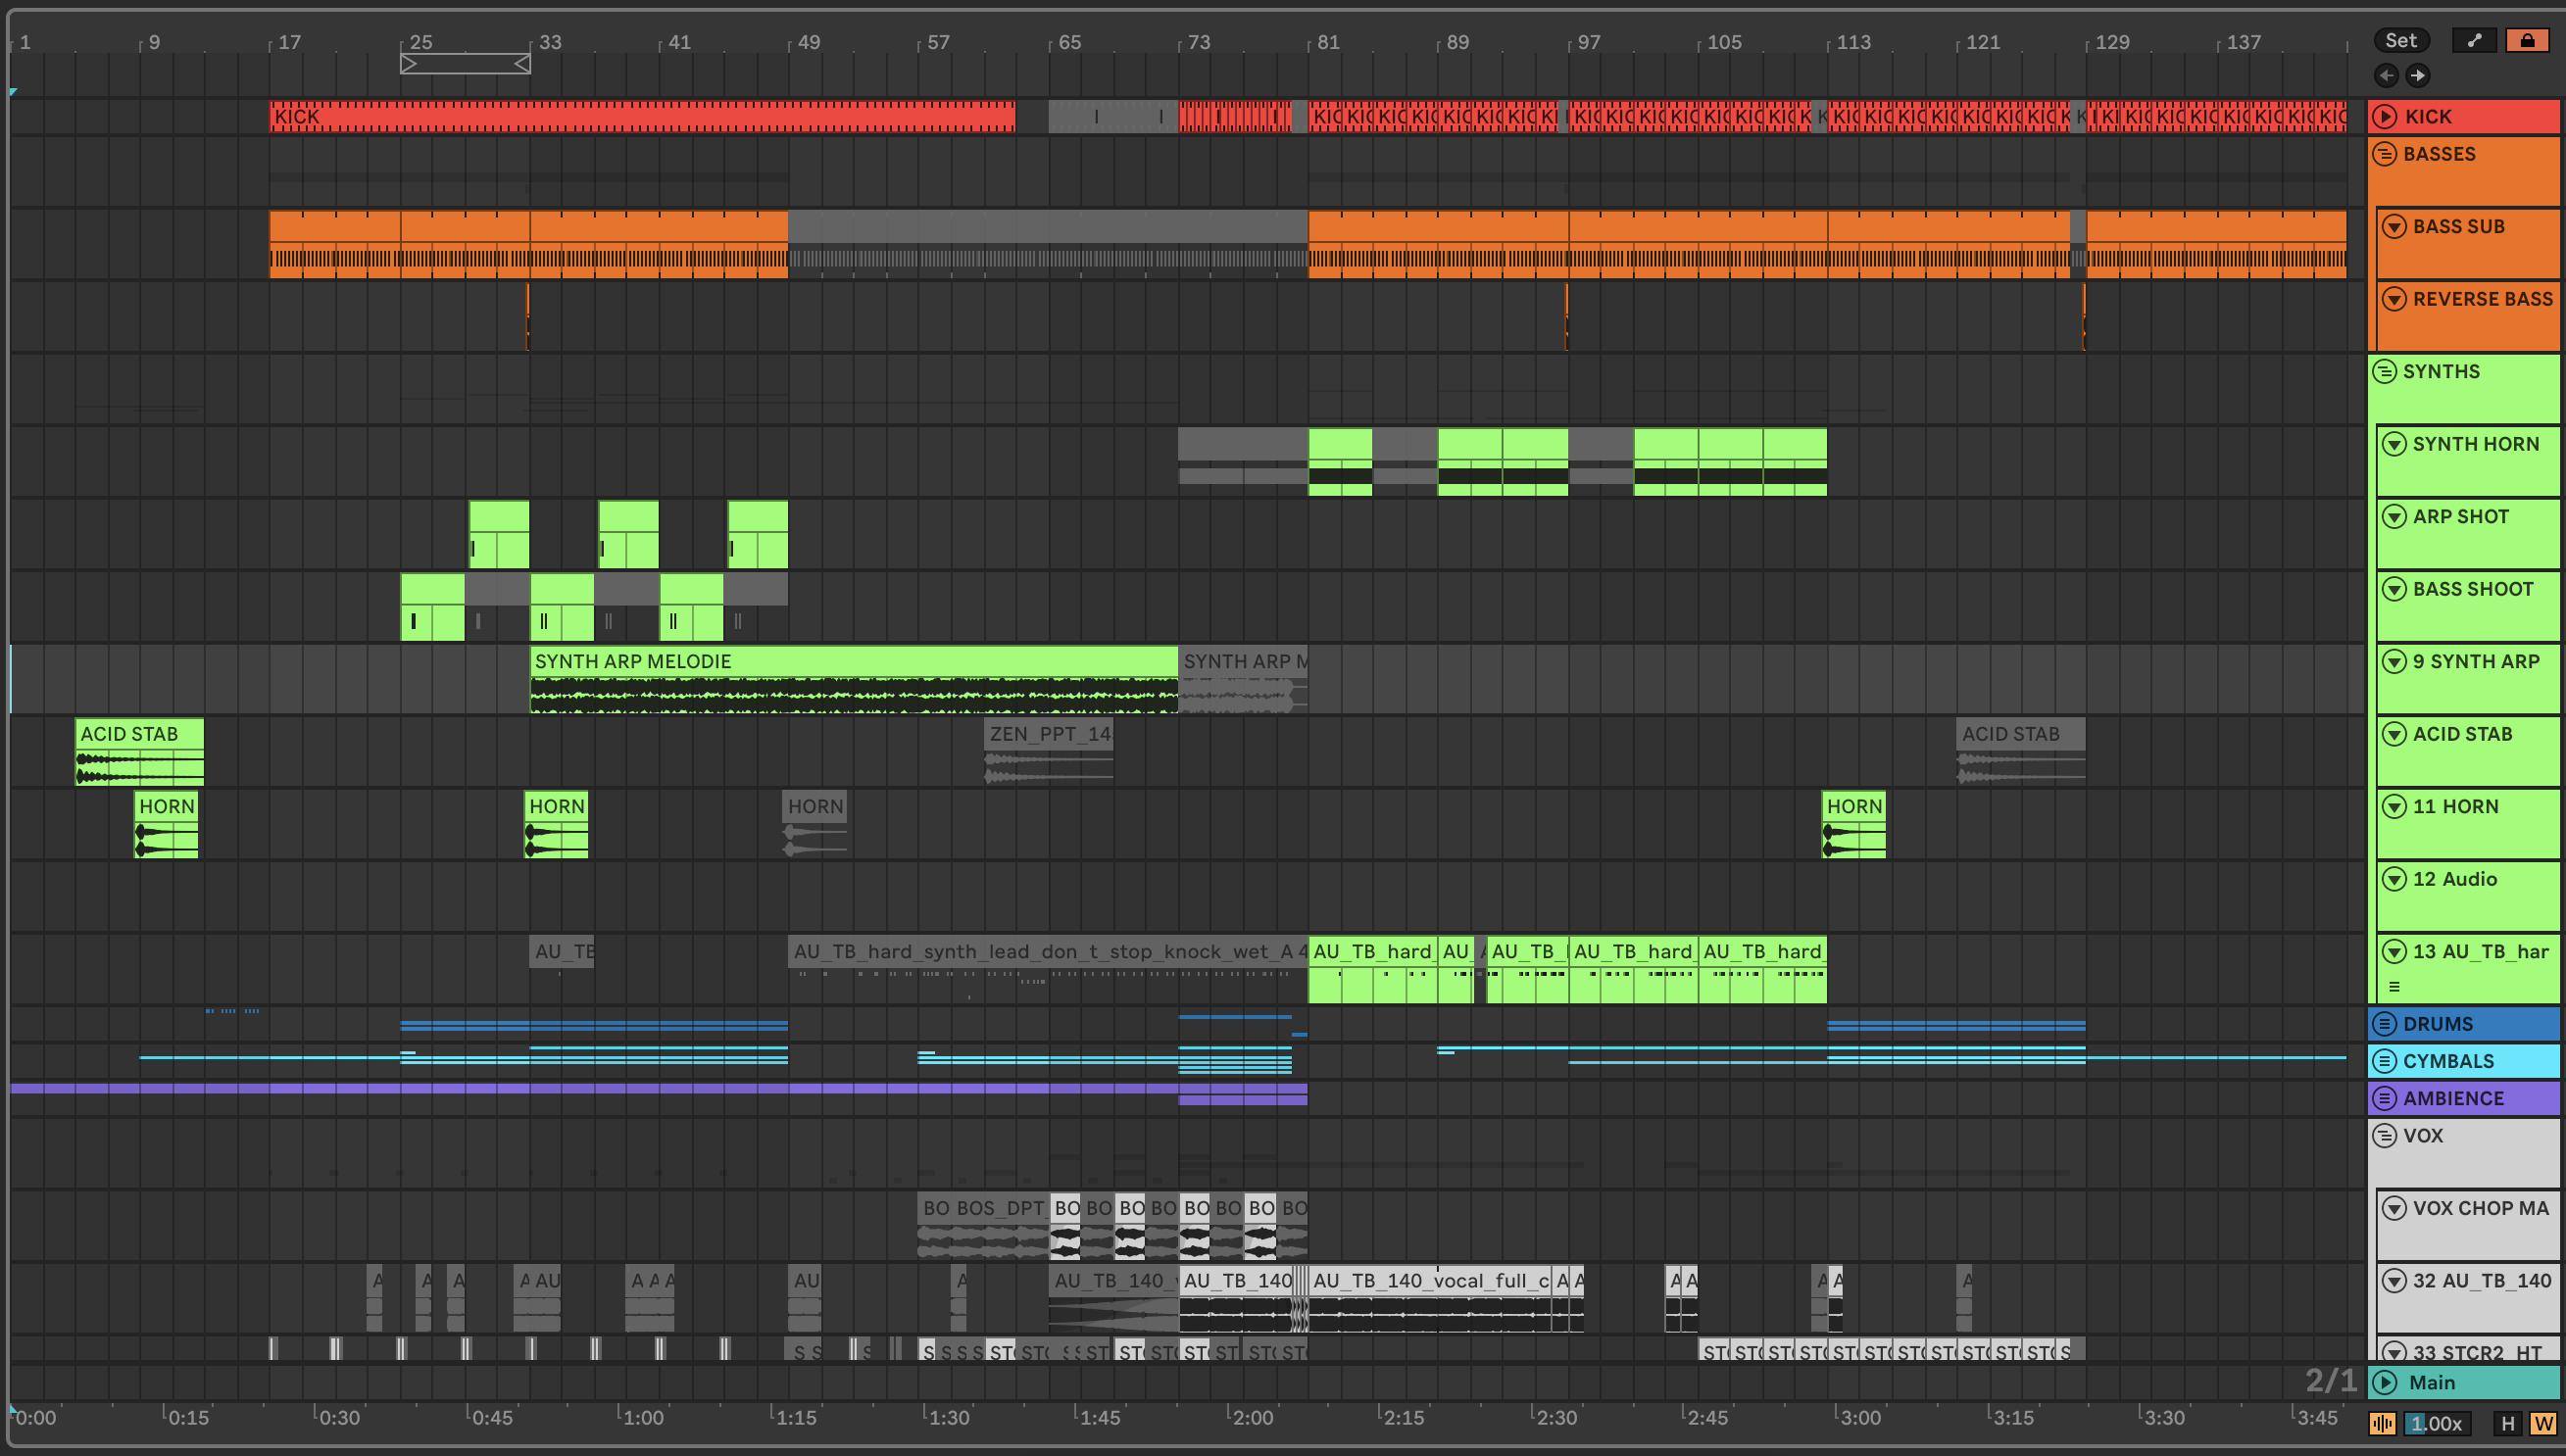The height and width of the screenshot is (1456, 2566).
Task: Click the Main track unfold arrow
Action: [2385, 1382]
